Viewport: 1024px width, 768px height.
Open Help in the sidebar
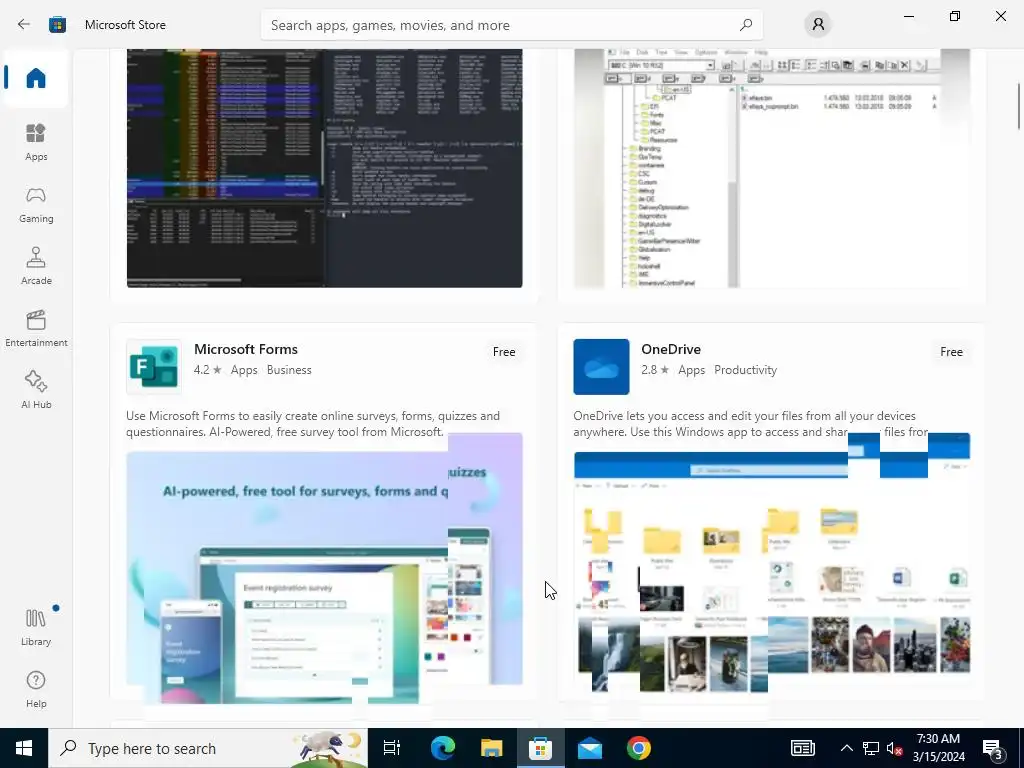36,689
